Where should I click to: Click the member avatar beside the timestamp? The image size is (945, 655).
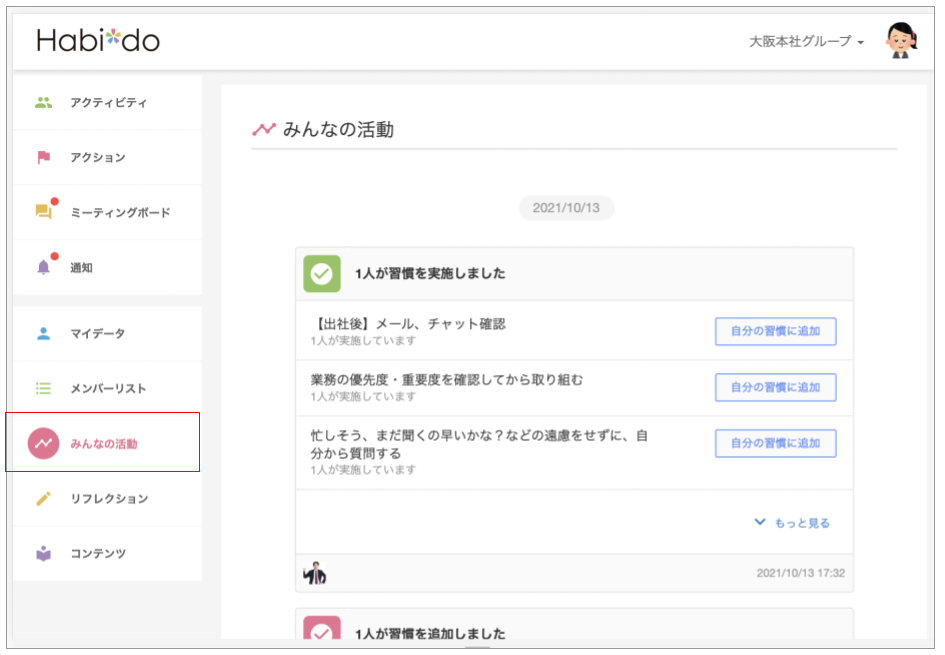click(x=315, y=573)
